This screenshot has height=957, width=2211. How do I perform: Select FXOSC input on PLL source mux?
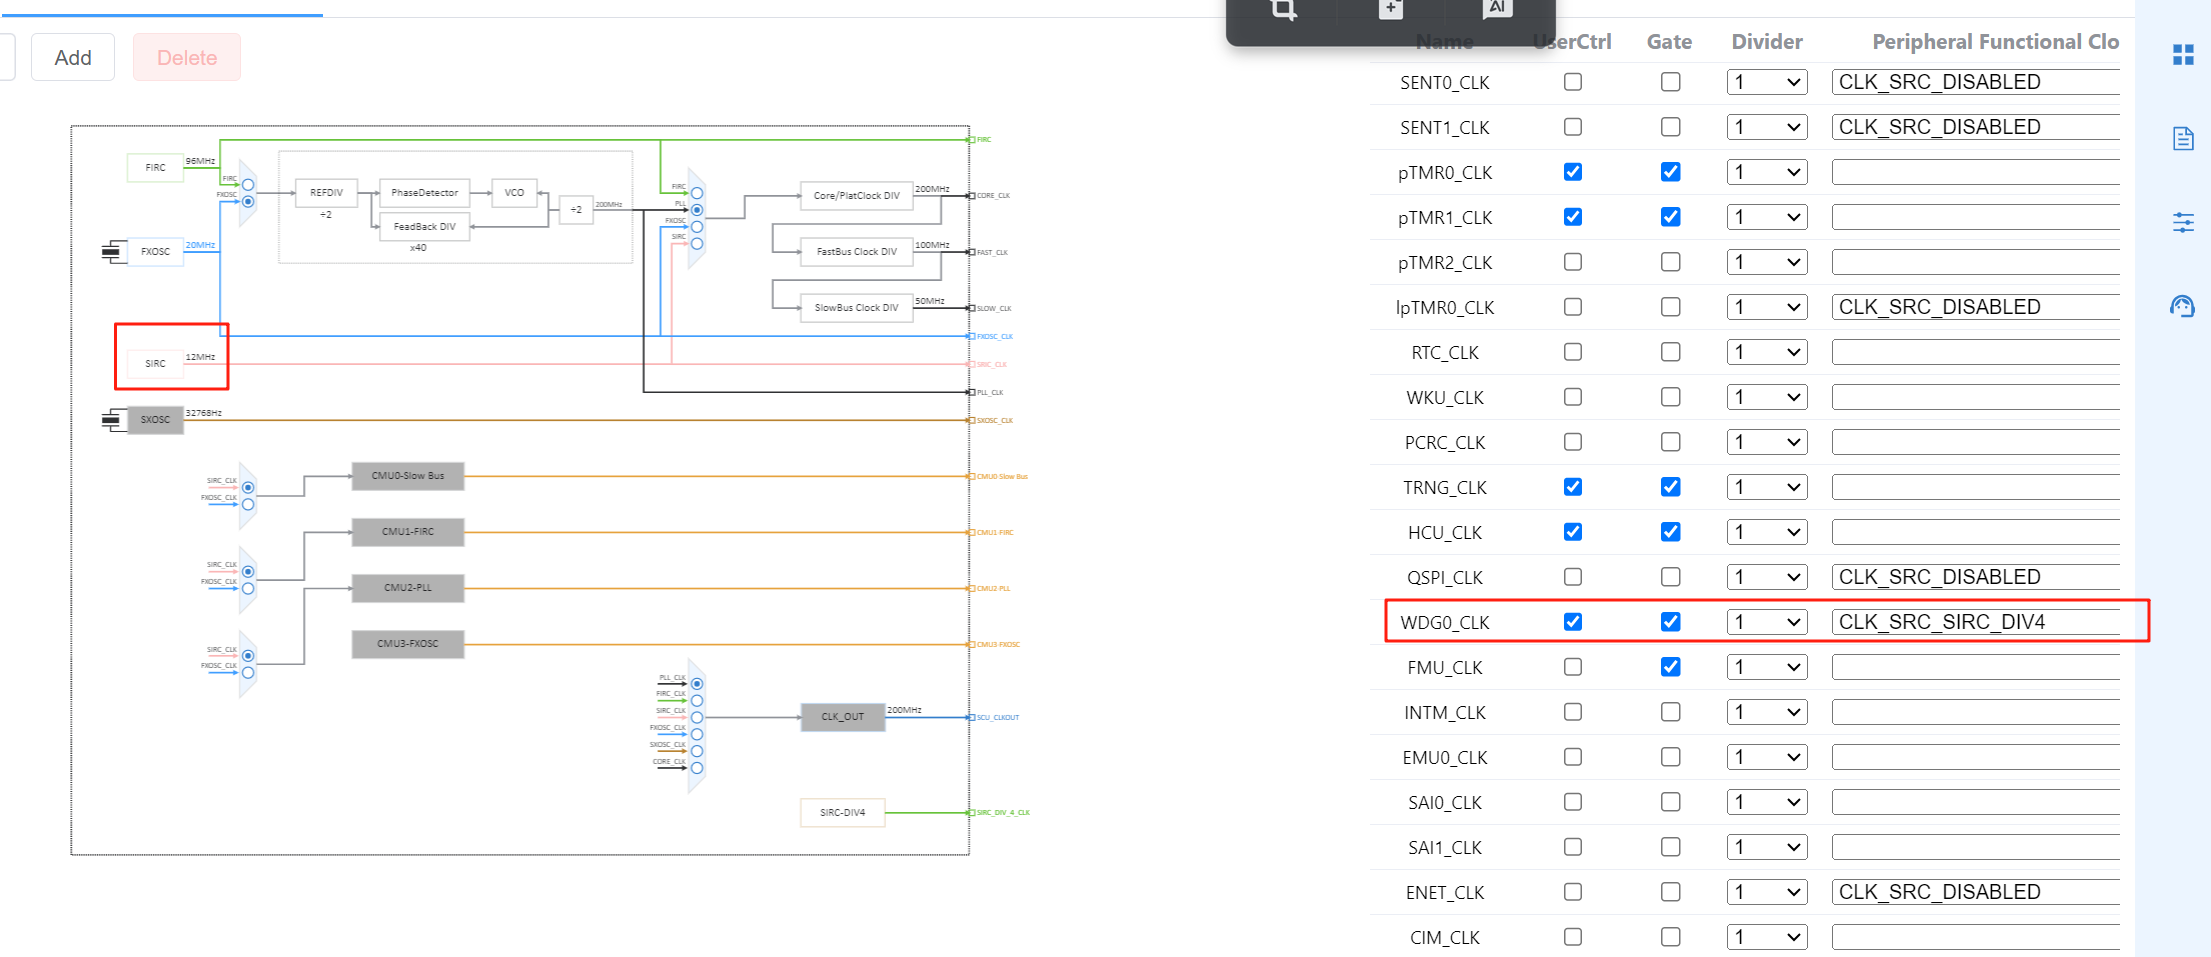click(x=248, y=201)
